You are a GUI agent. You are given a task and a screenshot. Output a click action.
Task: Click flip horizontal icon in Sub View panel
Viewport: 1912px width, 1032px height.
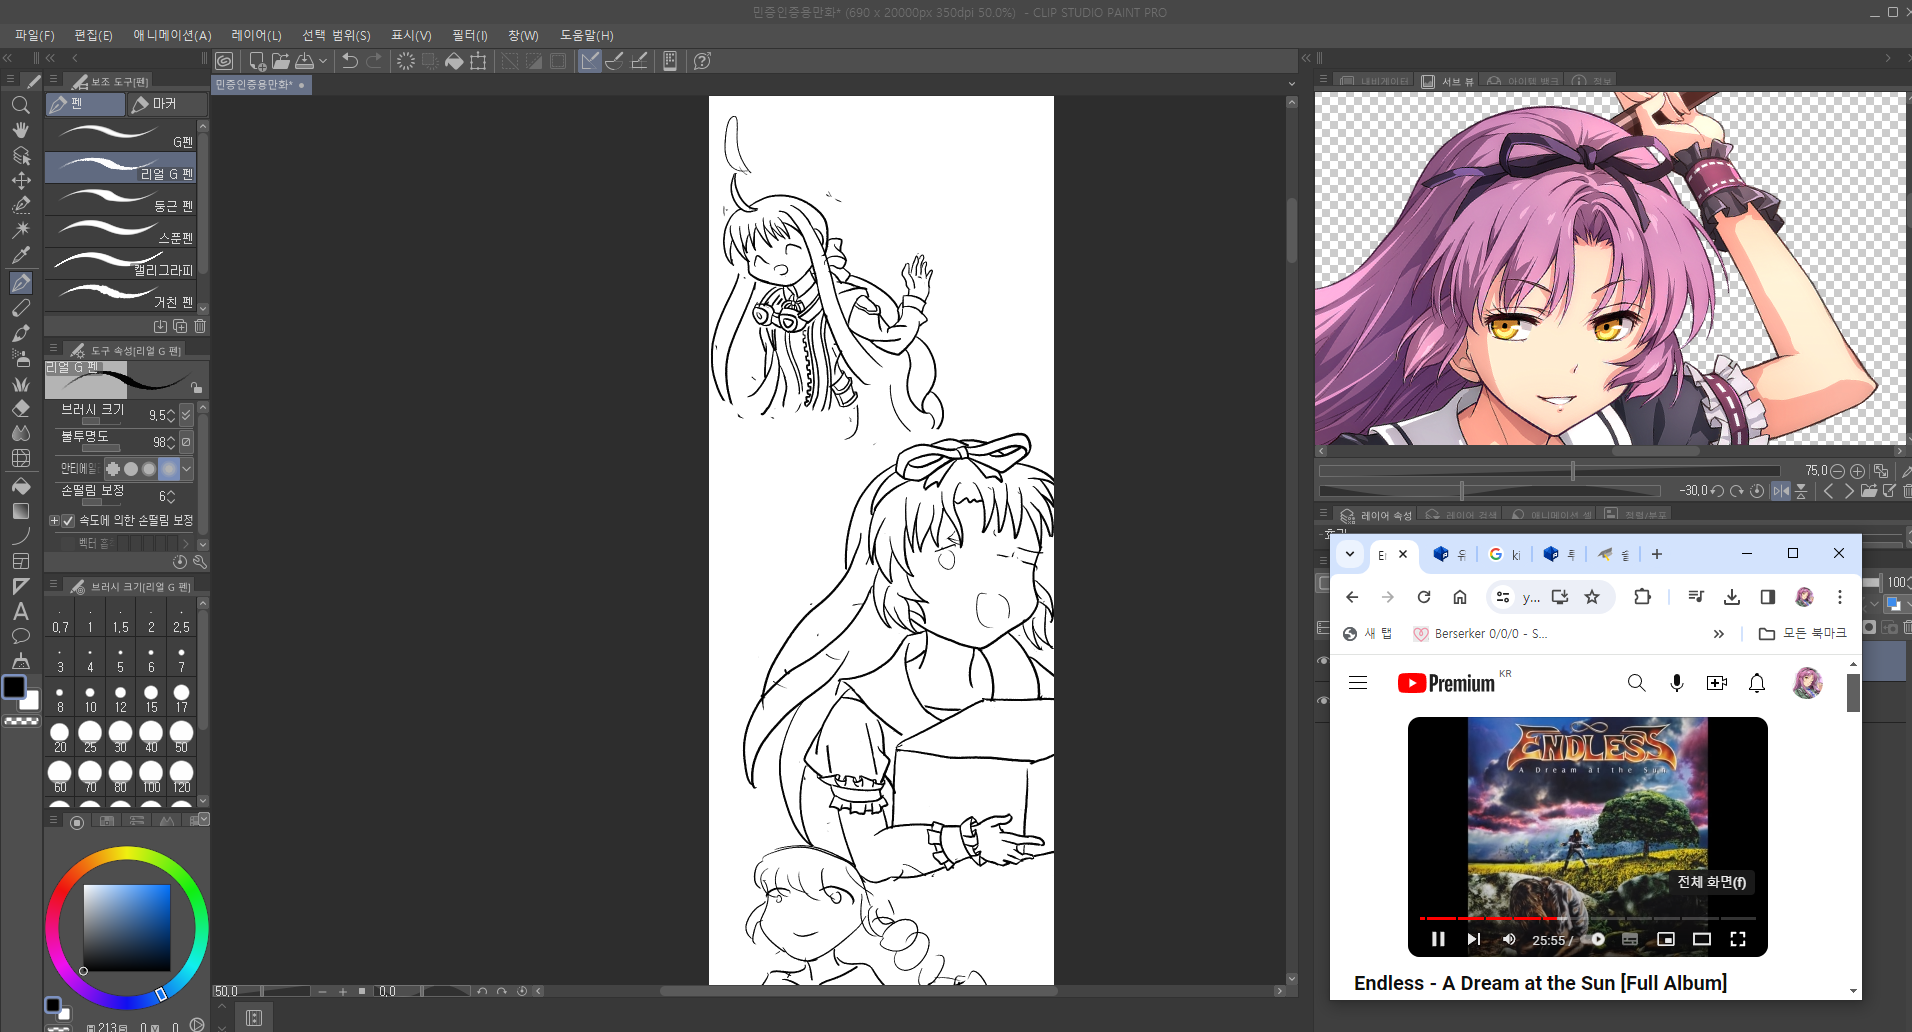click(1781, 491)
